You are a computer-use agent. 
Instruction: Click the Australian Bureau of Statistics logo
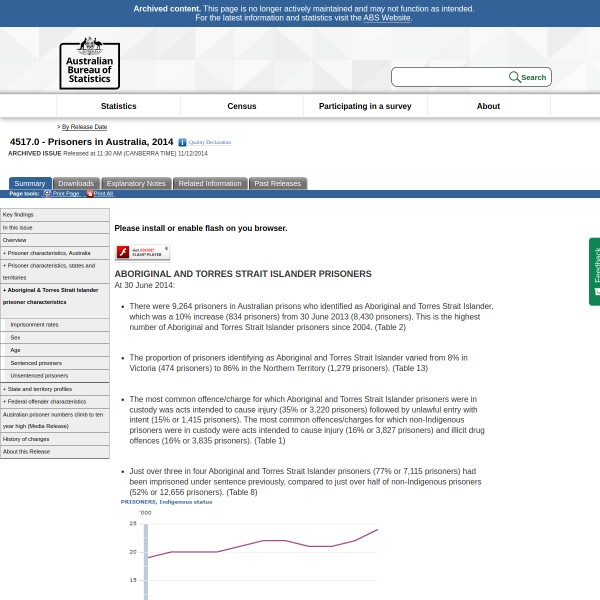[89, 63]
